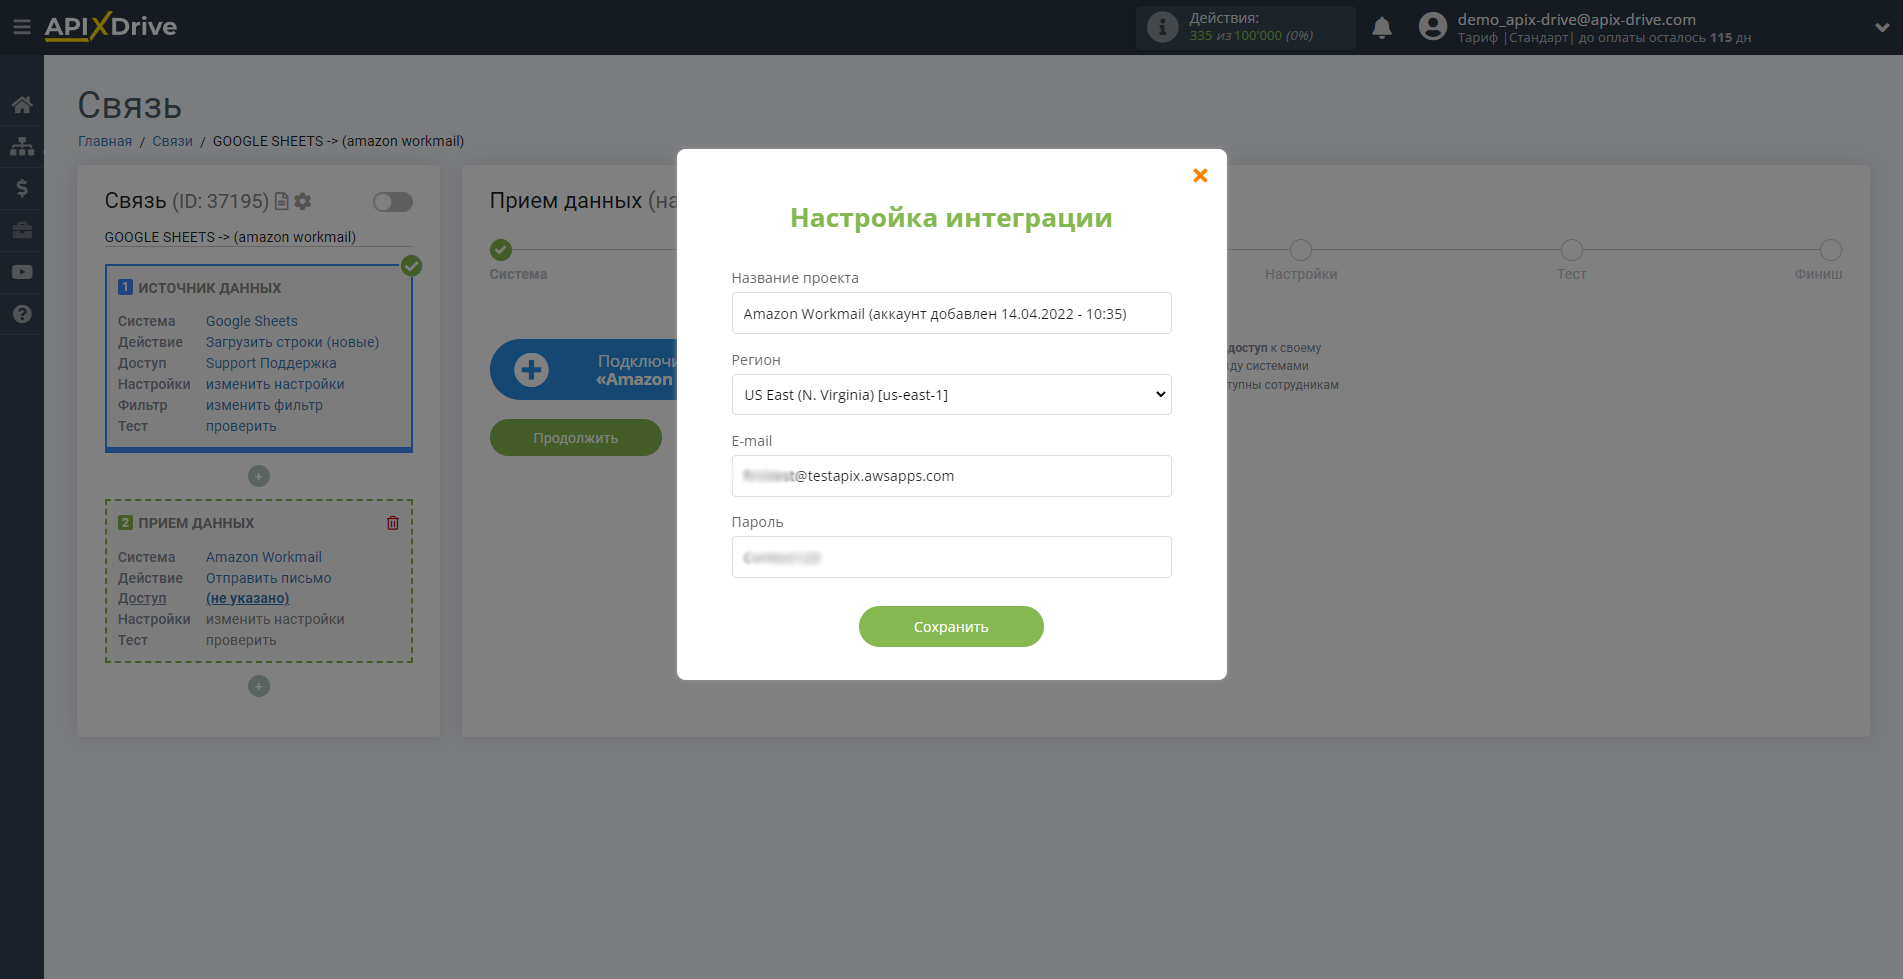Click the Финиш step circle
The height and width of the screenshot is (979, 1903).
(x=1831, y=250)
